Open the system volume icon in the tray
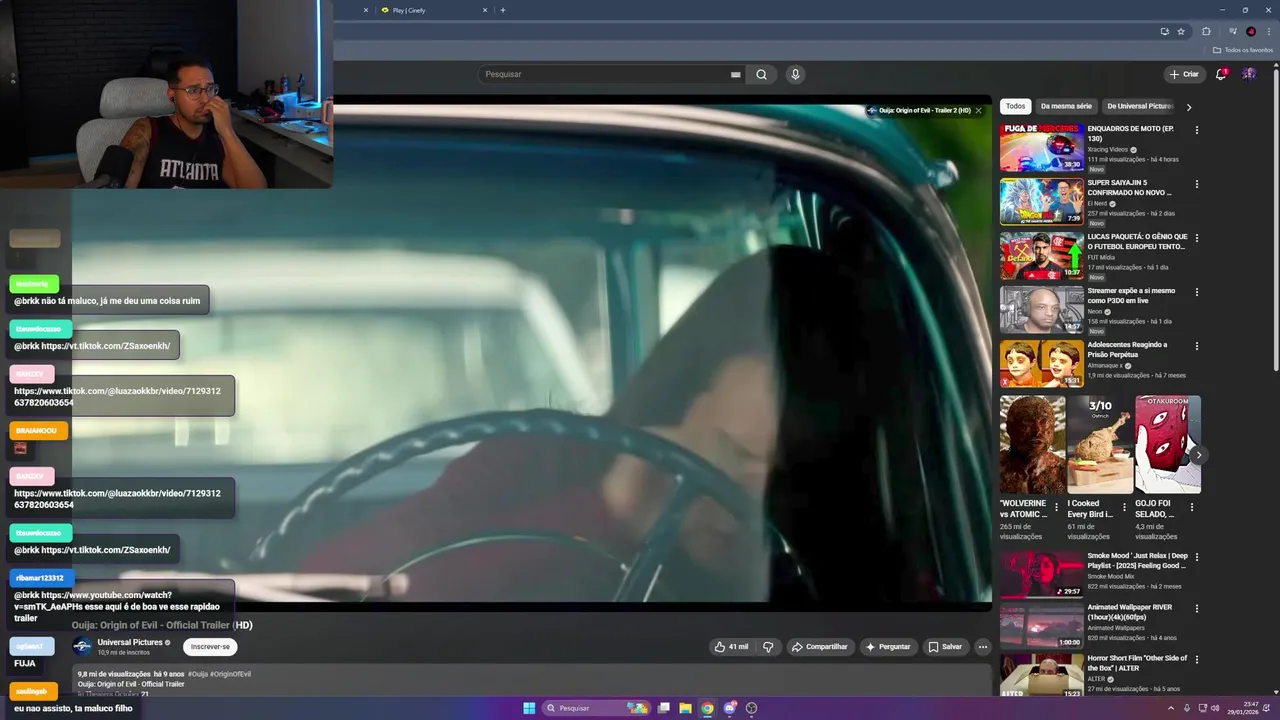This screenshot has height=720, width=1280. (1215, 708)
